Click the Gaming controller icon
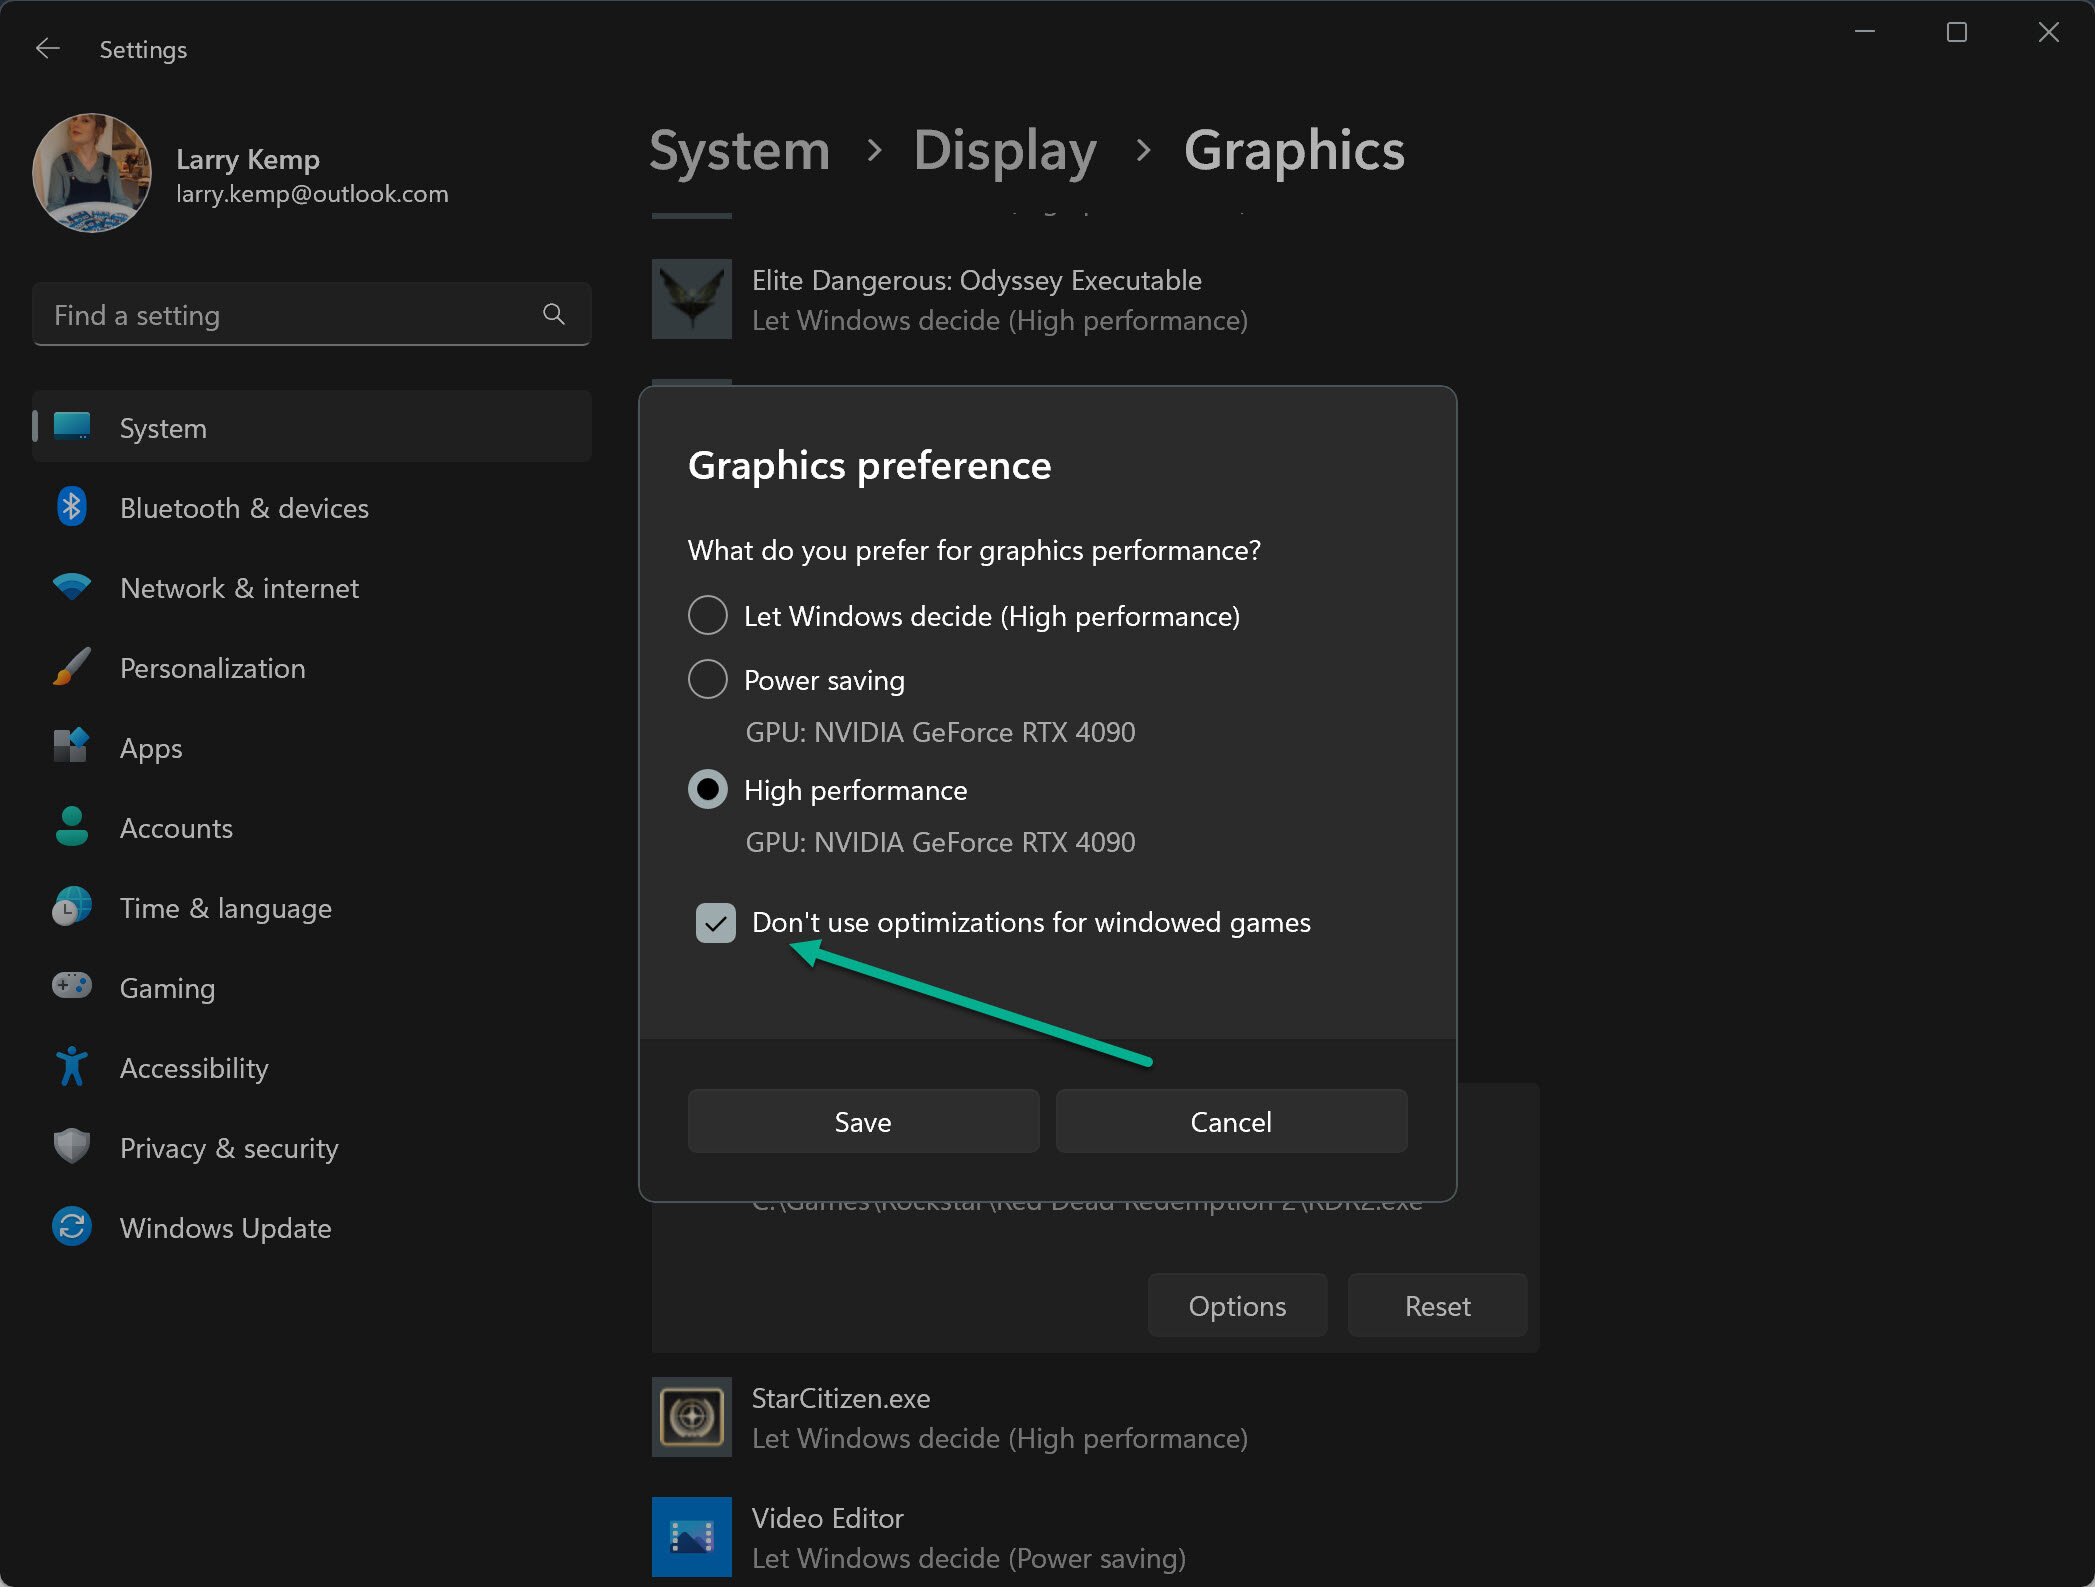The height and width of the screenshot is (1587, 2095). click(71, 986)
